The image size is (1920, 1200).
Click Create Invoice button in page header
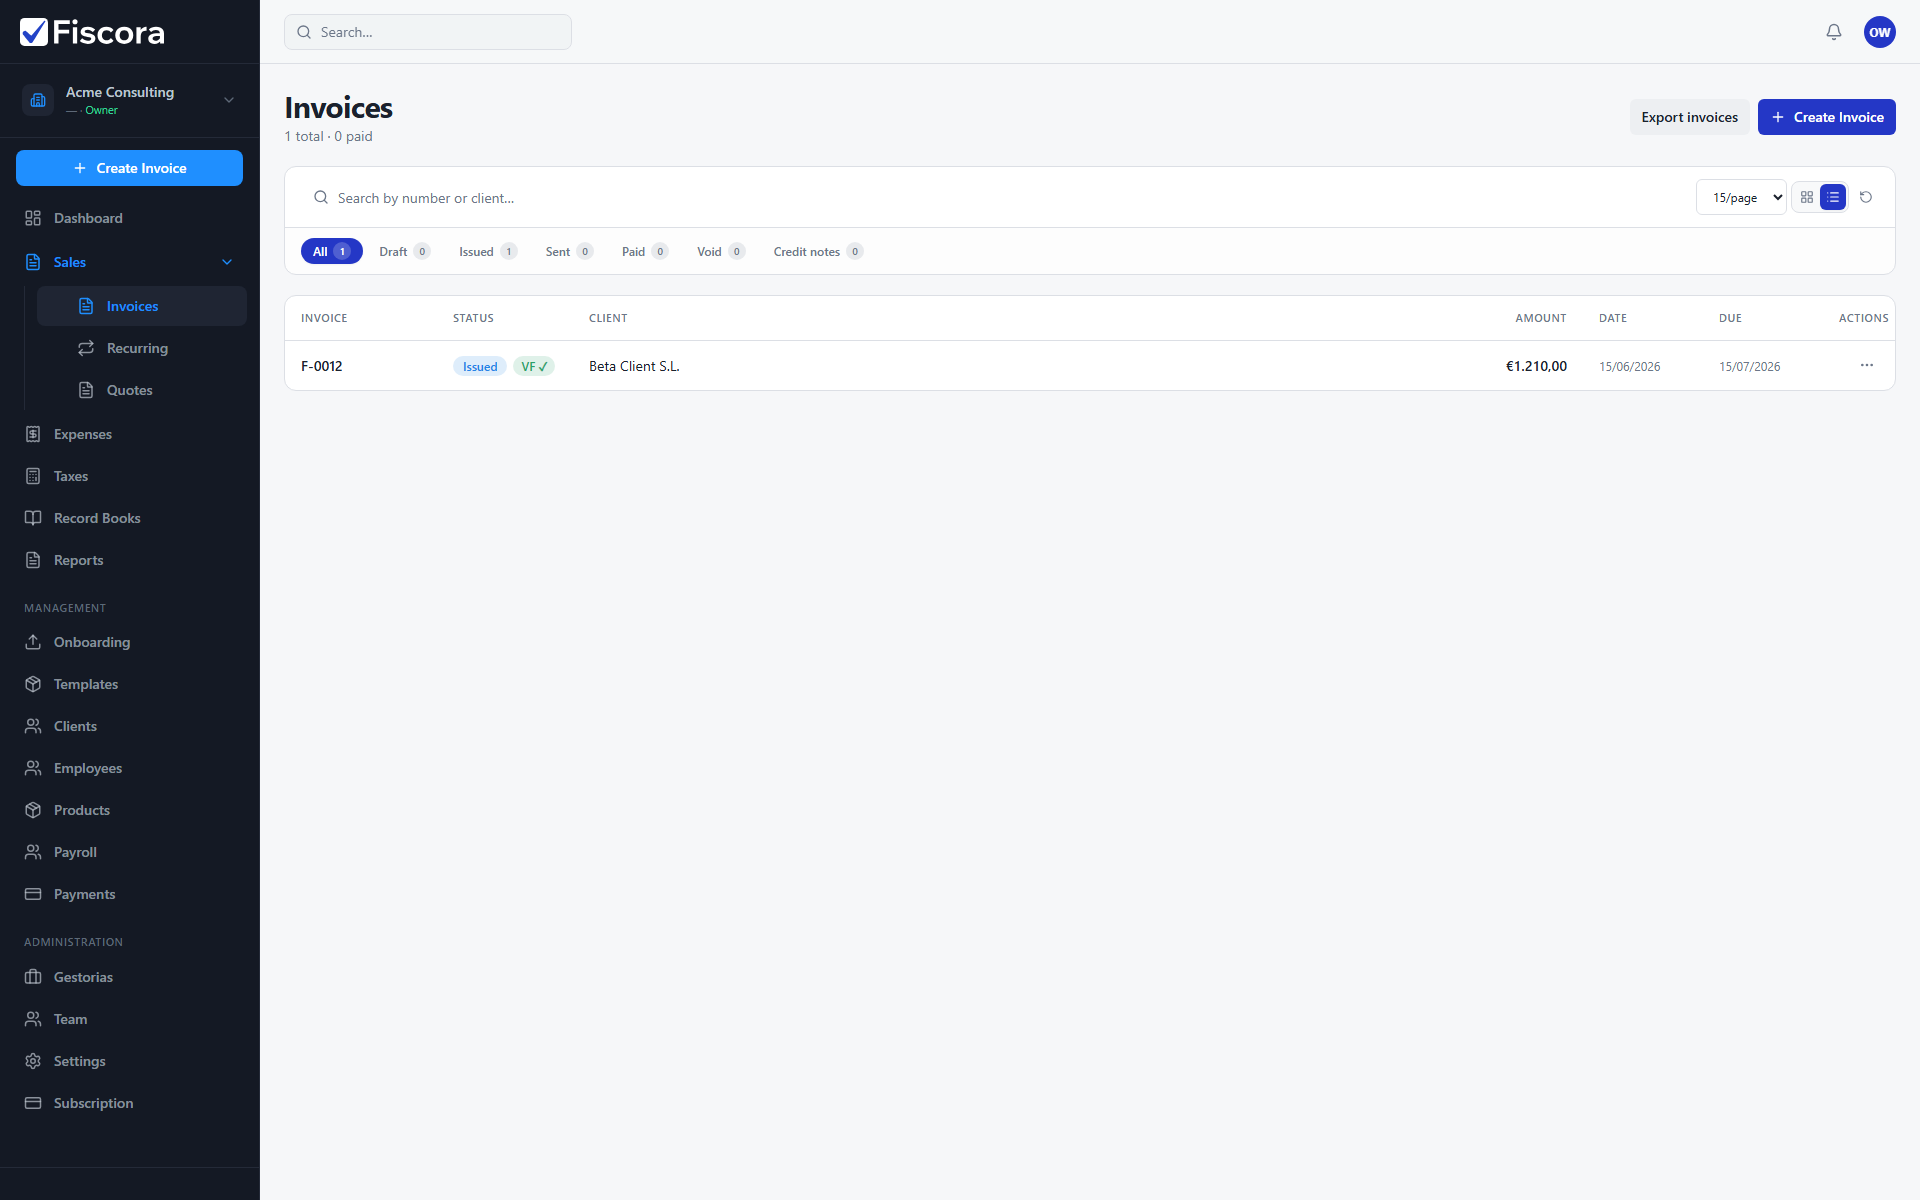[x=1826, y=117]
